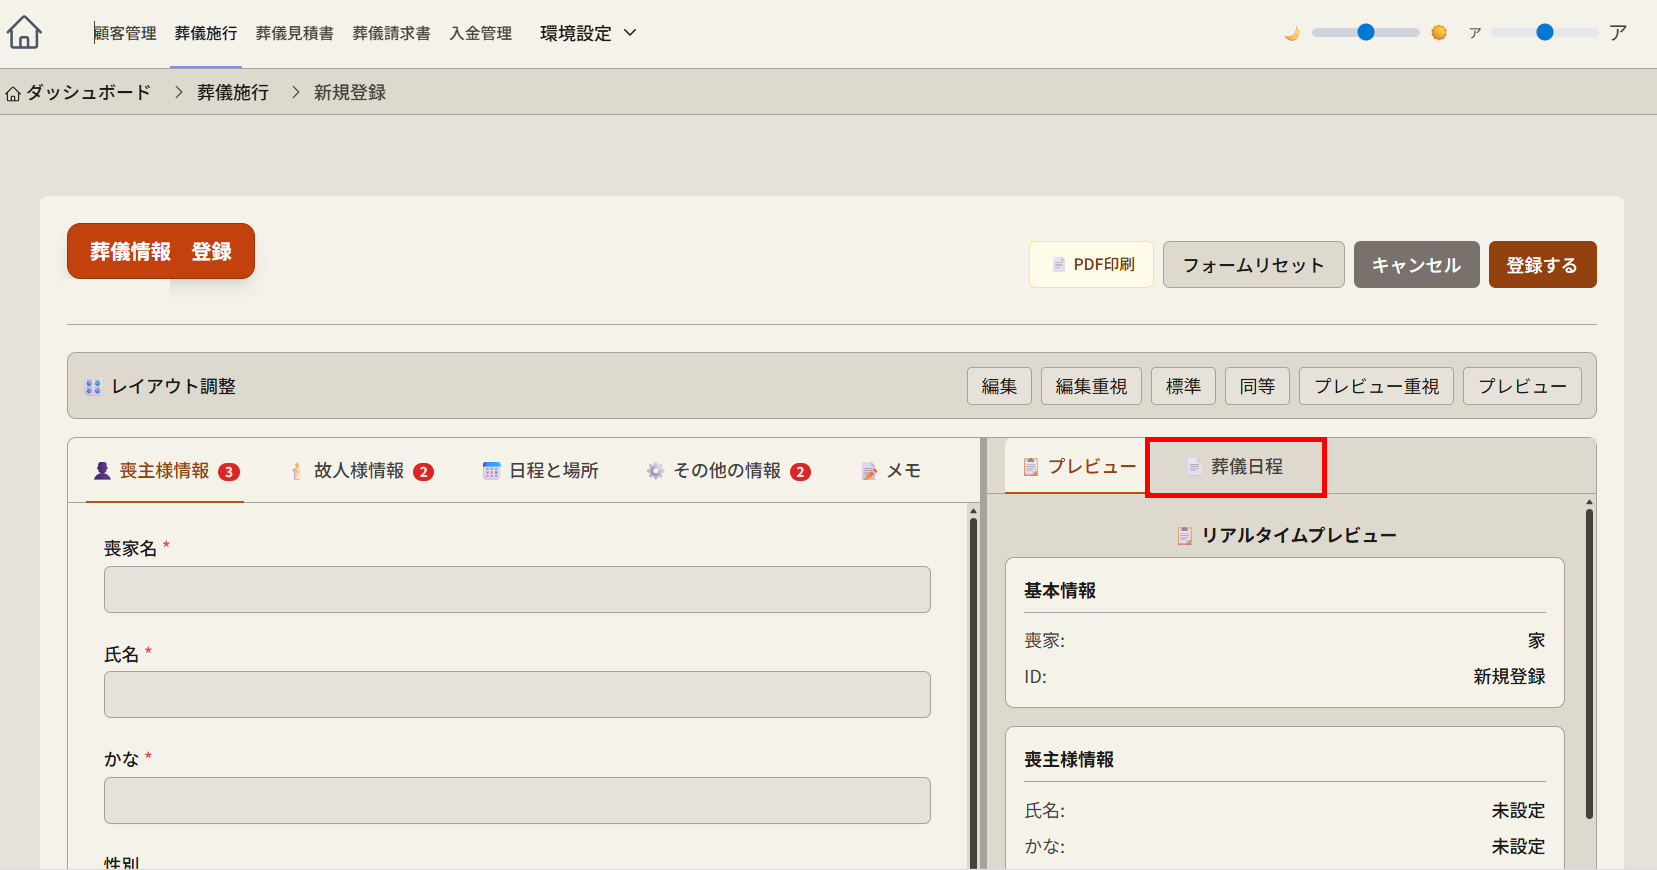Open the 葬儀見積書 menu item
The width and height of the screenshot is (1657, 870).
click(294, 33)
